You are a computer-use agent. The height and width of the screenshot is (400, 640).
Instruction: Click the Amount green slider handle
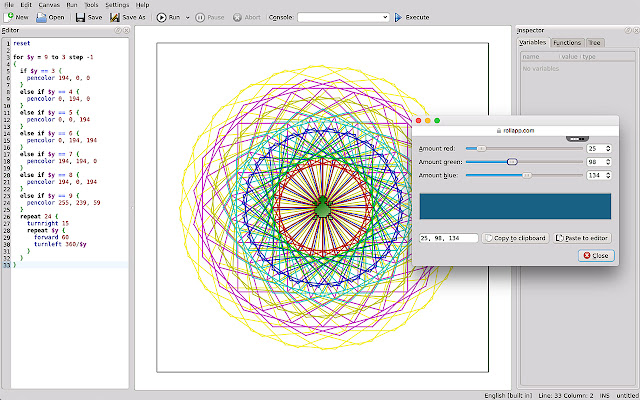pos(512,161)
